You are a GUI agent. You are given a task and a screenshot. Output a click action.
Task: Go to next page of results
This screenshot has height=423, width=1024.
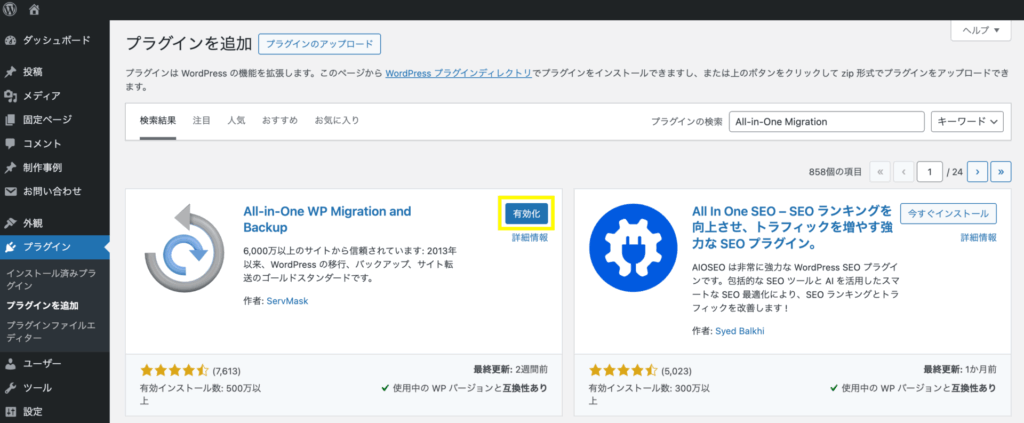(979, 172)
